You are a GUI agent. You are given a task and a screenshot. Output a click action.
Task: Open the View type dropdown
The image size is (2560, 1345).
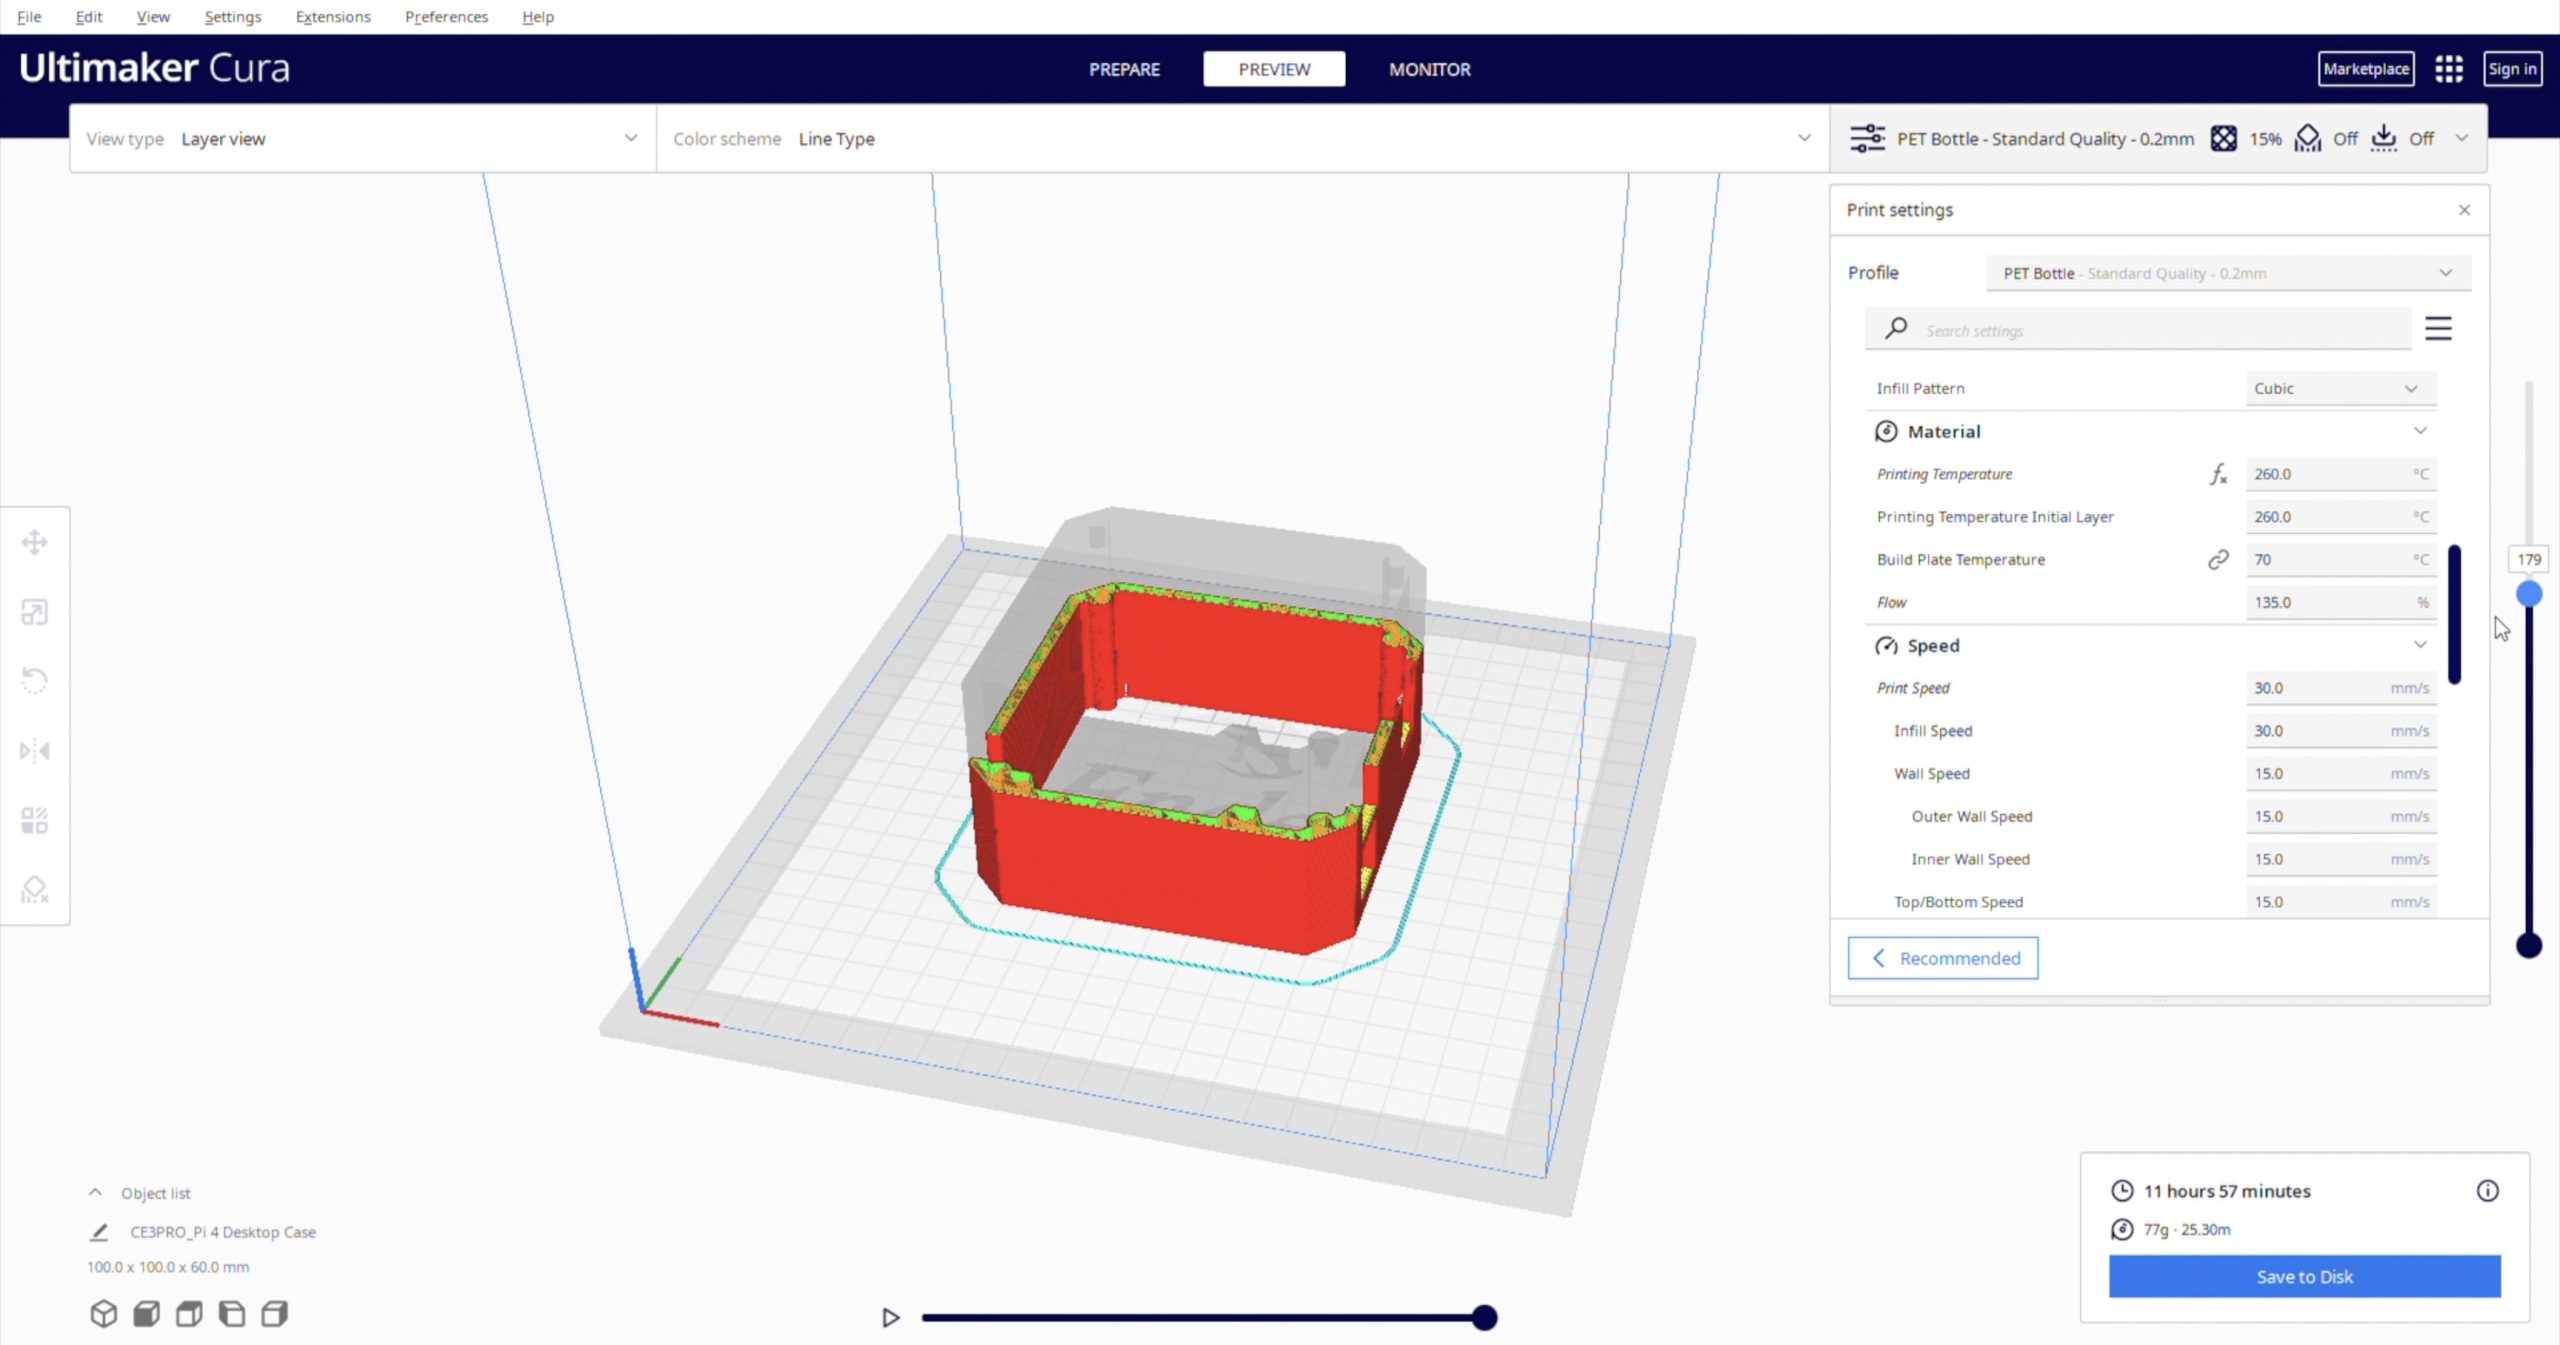click(x=362, y=139)
